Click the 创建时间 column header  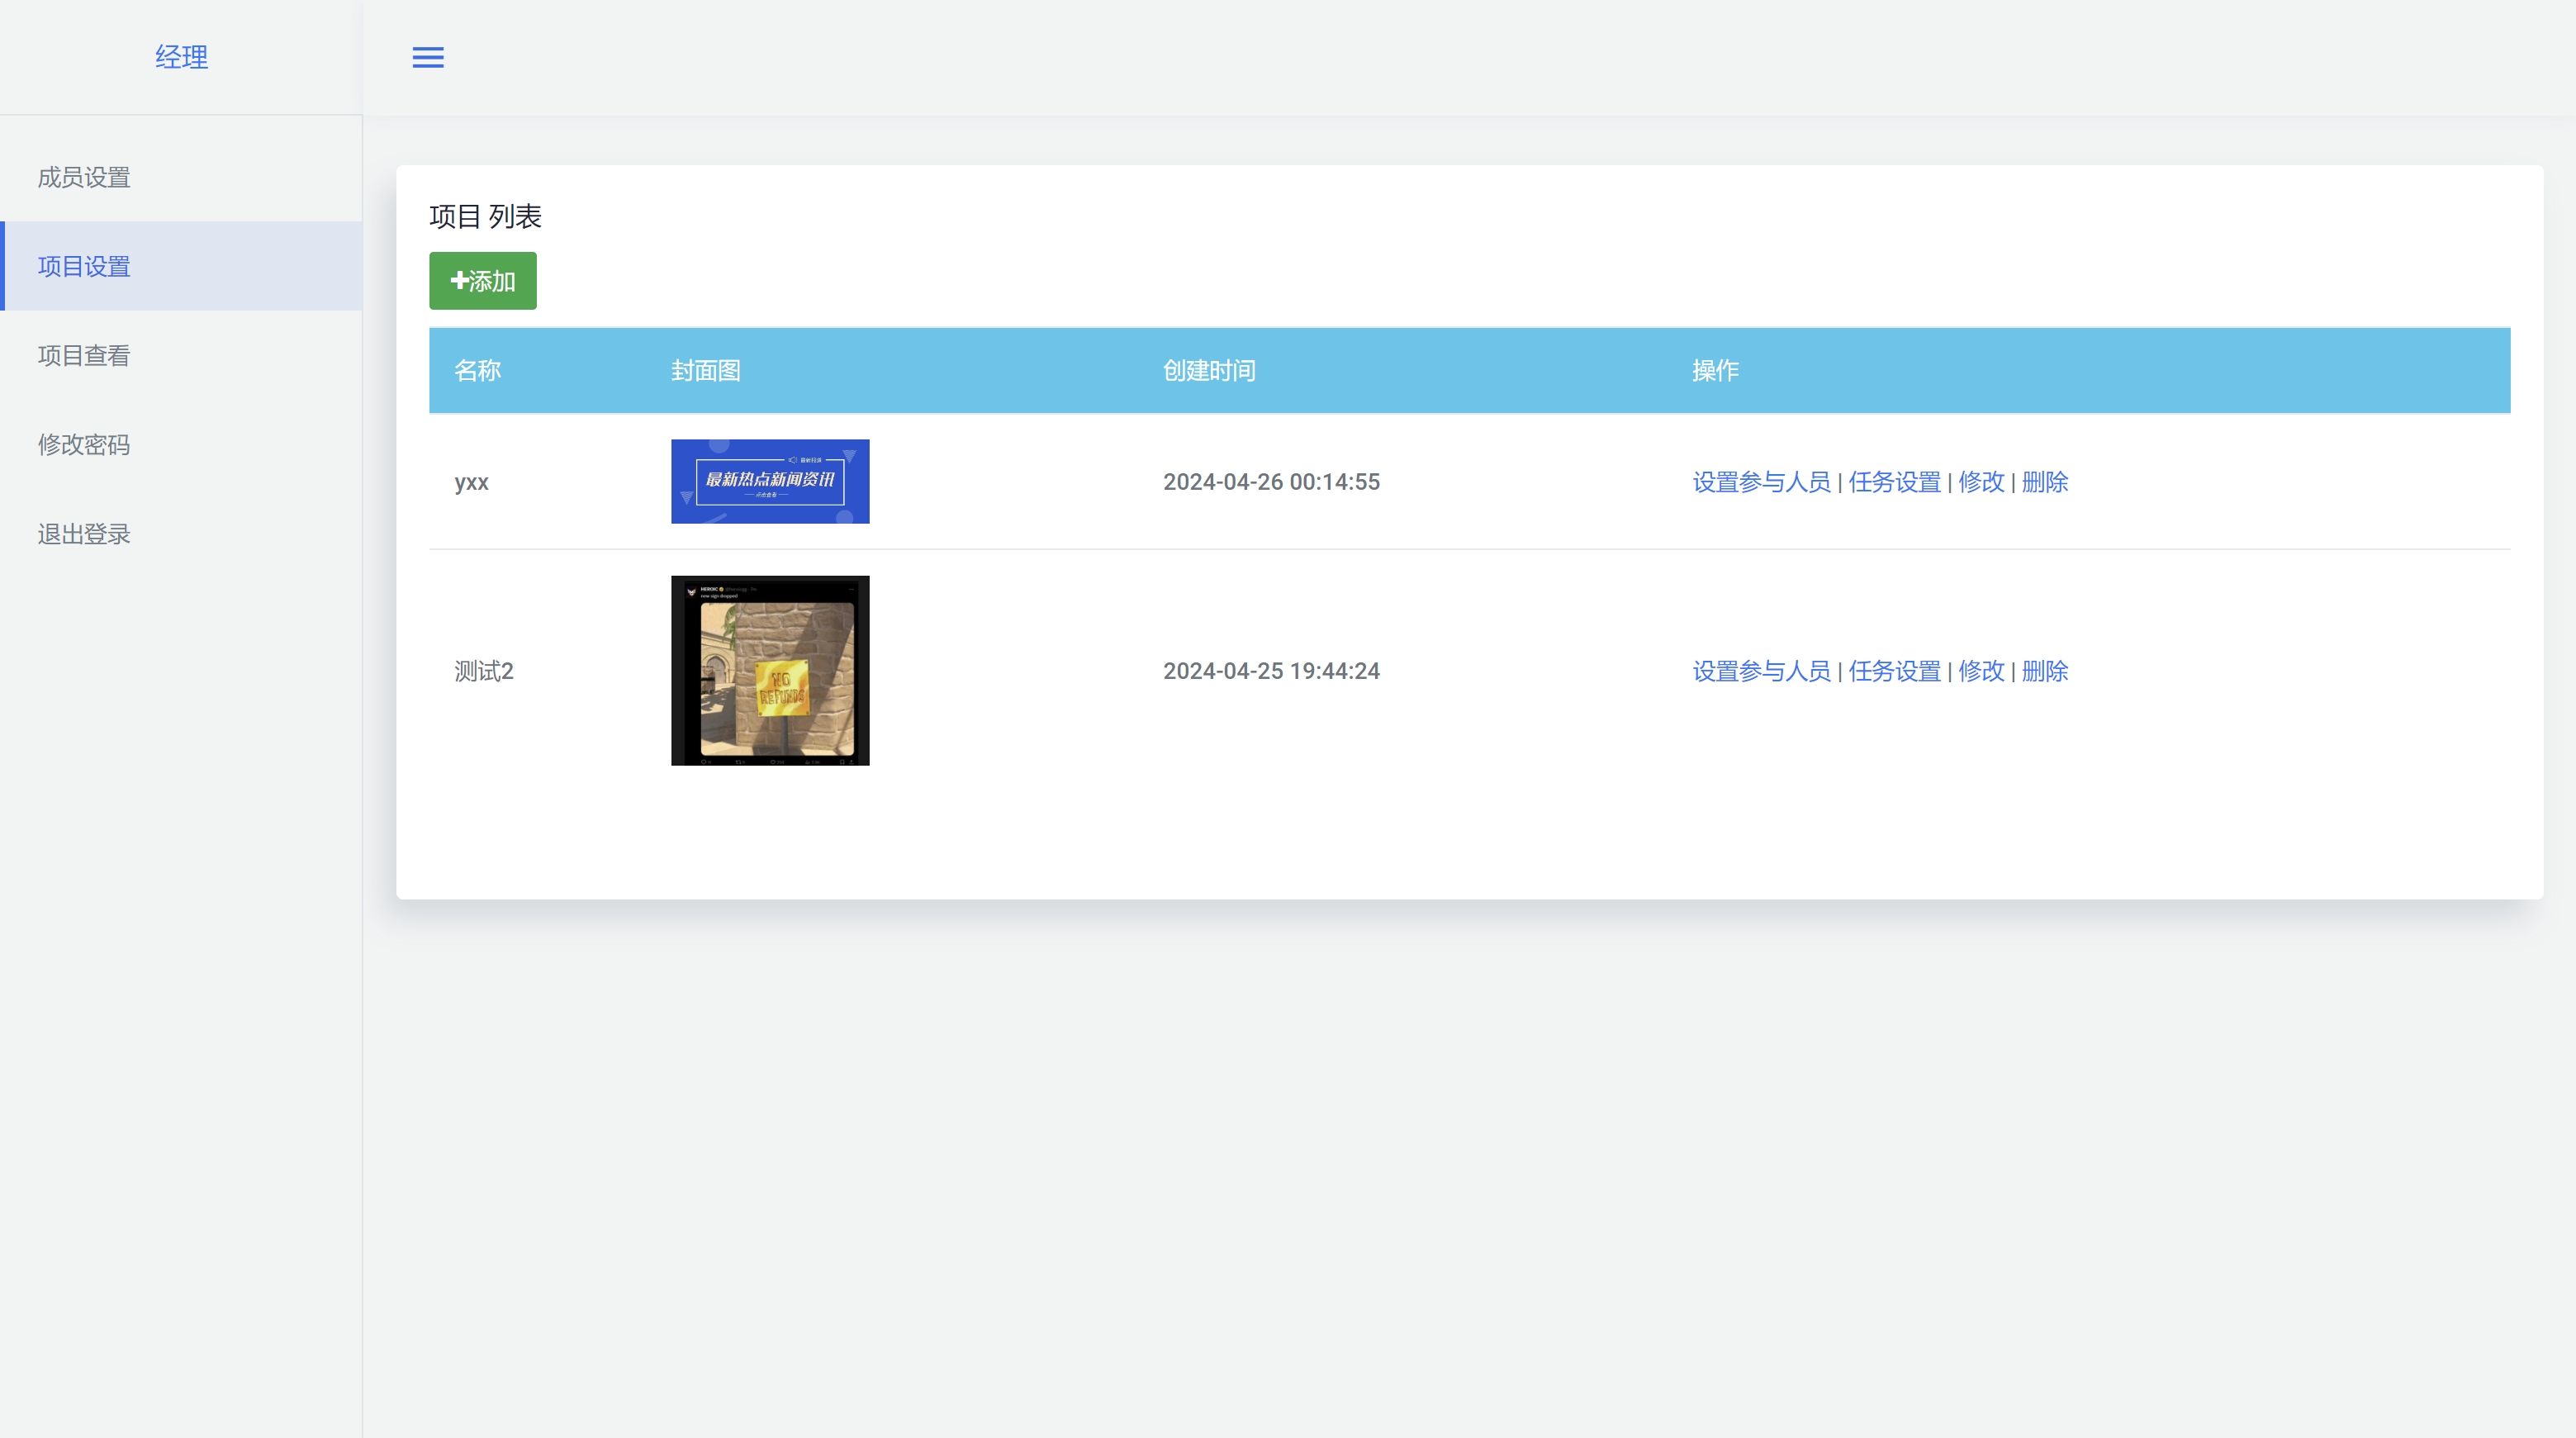point(1209,371)
